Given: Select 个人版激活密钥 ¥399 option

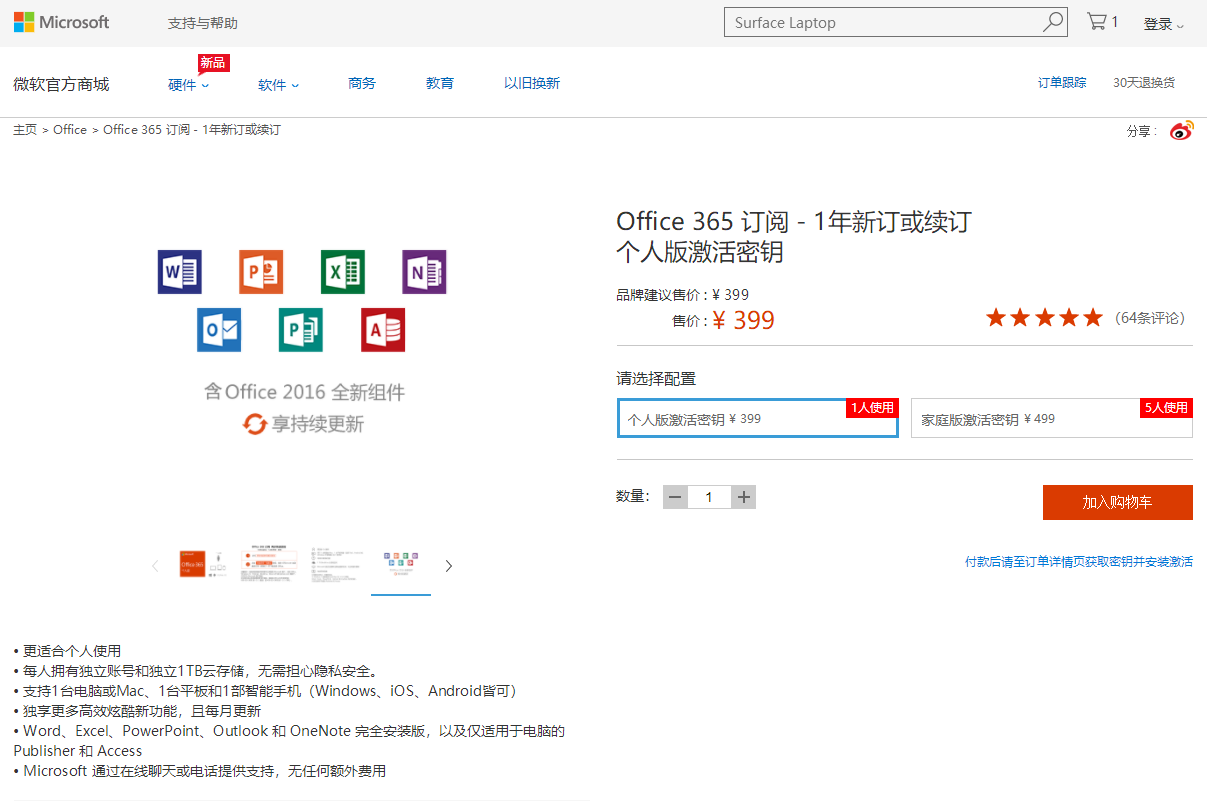Looking at the screenshot, I should pyautogui.click(x=757, y=419).
